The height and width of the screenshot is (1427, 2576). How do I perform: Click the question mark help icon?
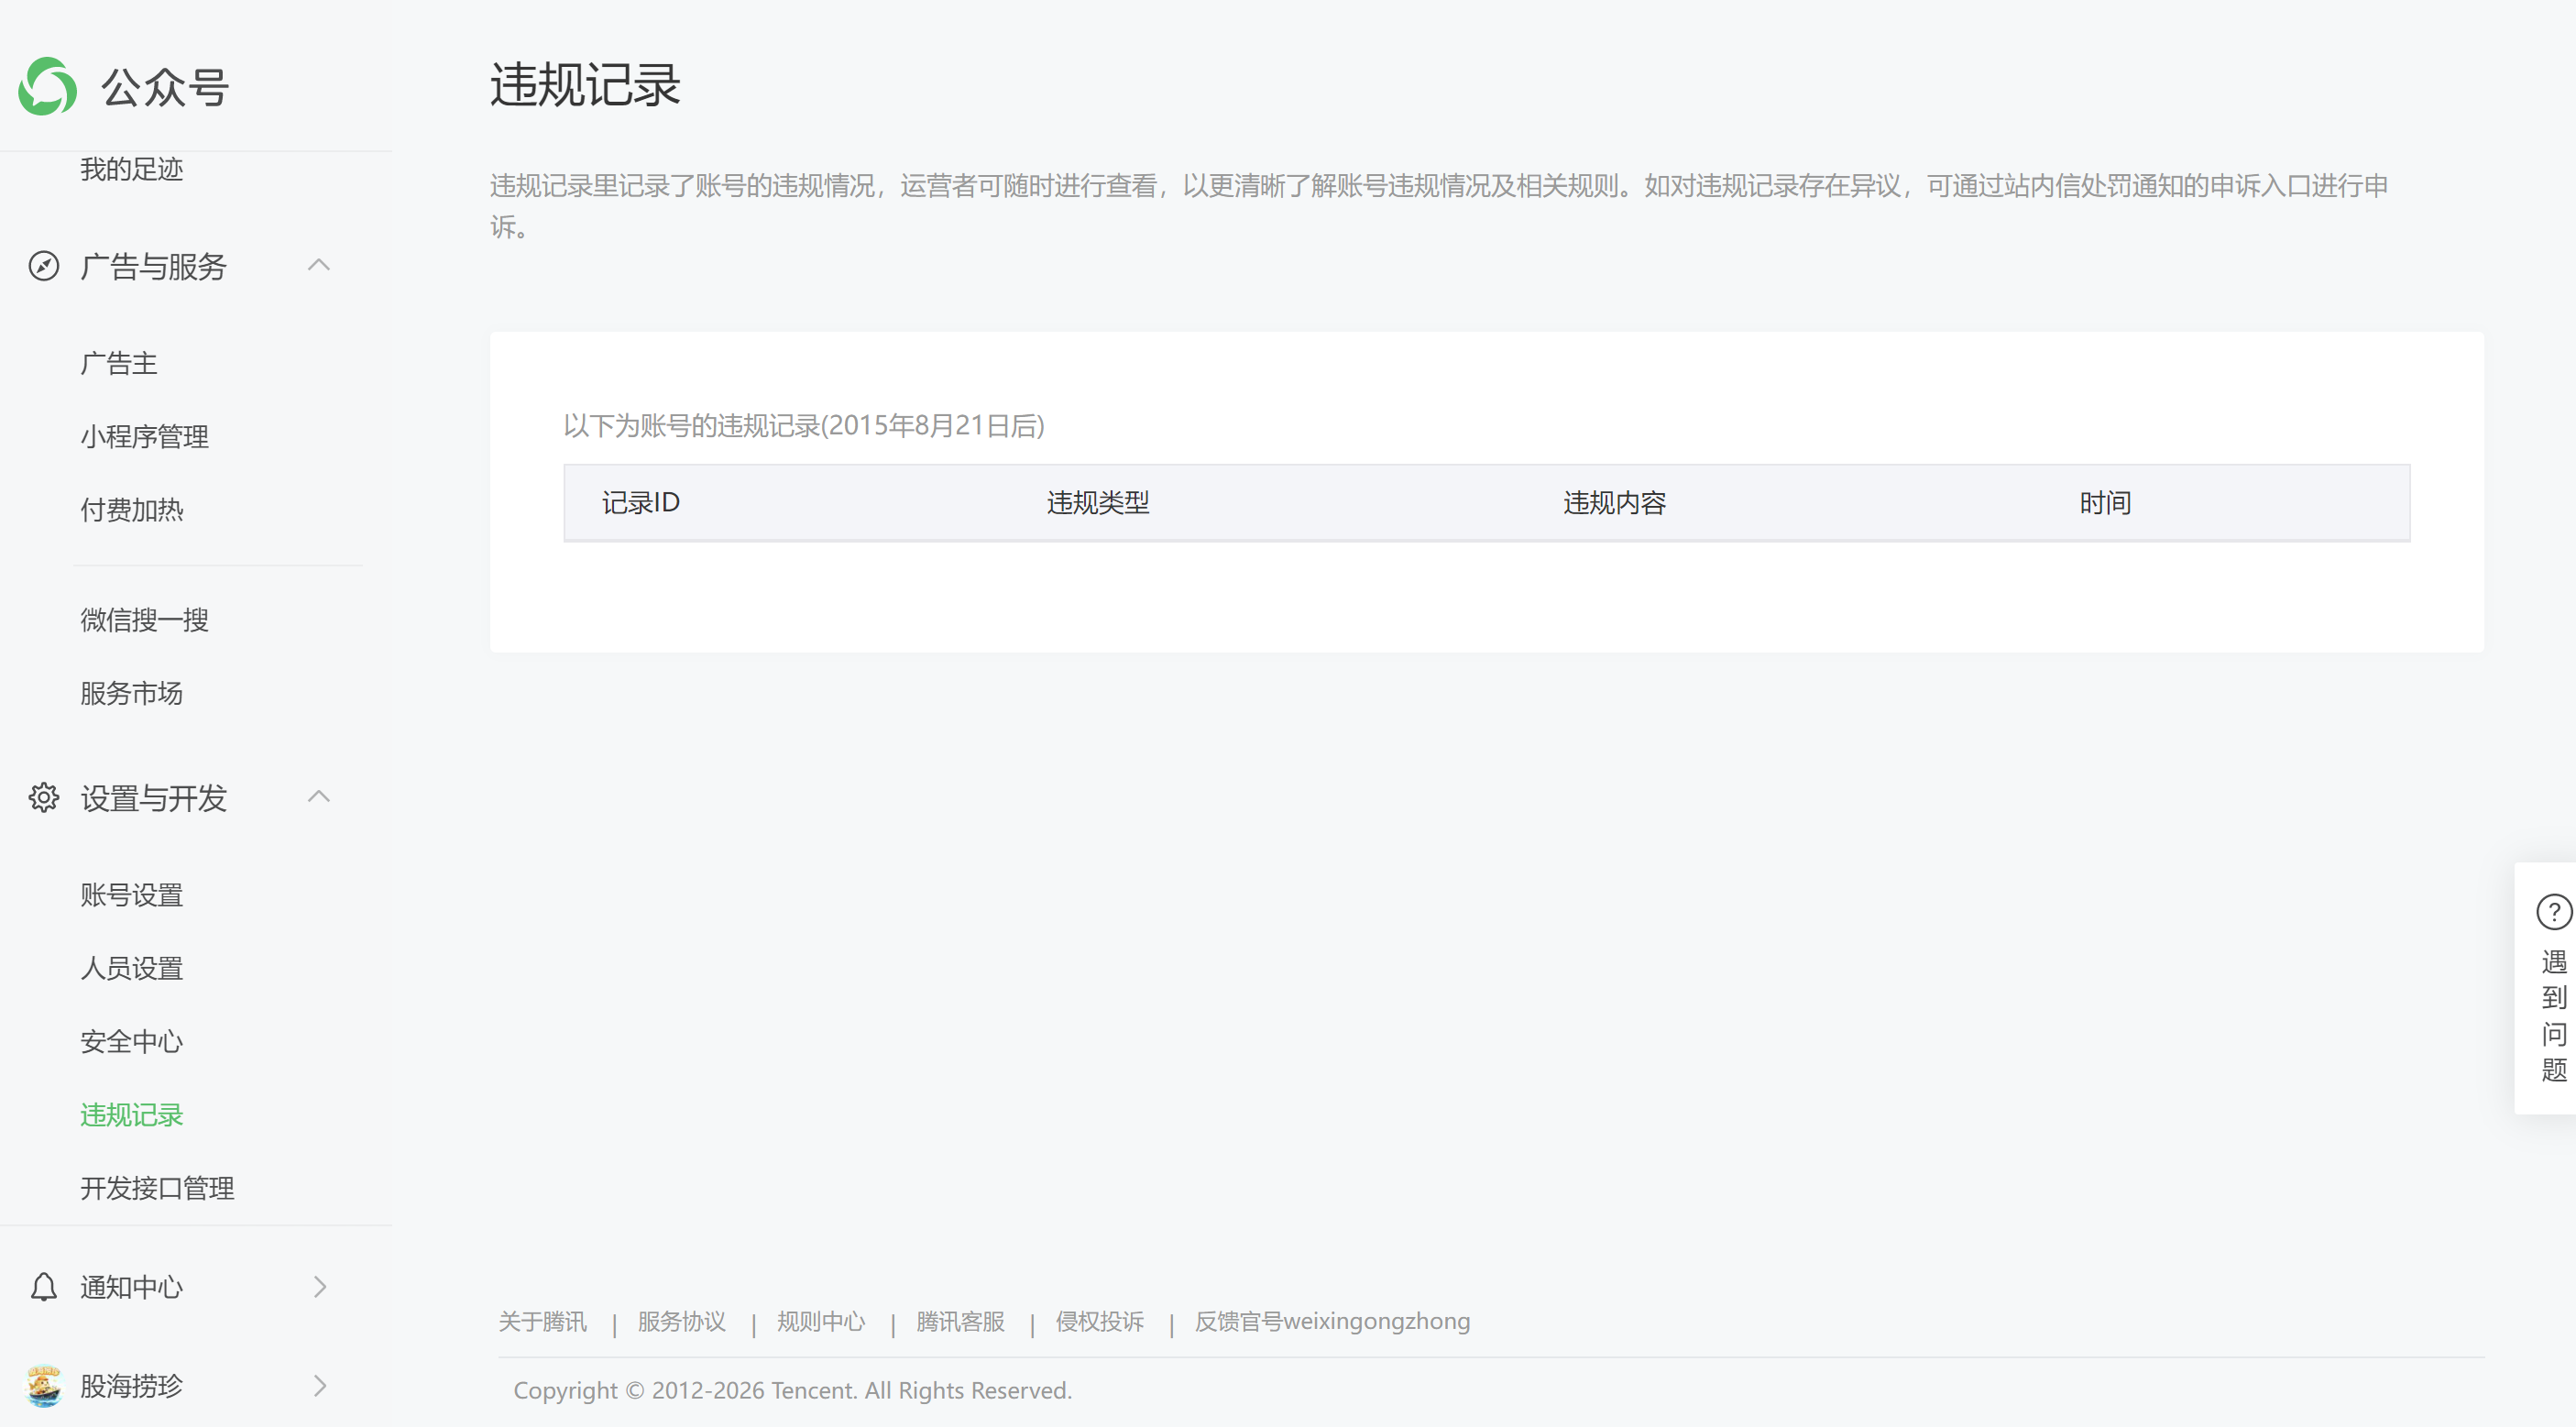click(2553, 912)
